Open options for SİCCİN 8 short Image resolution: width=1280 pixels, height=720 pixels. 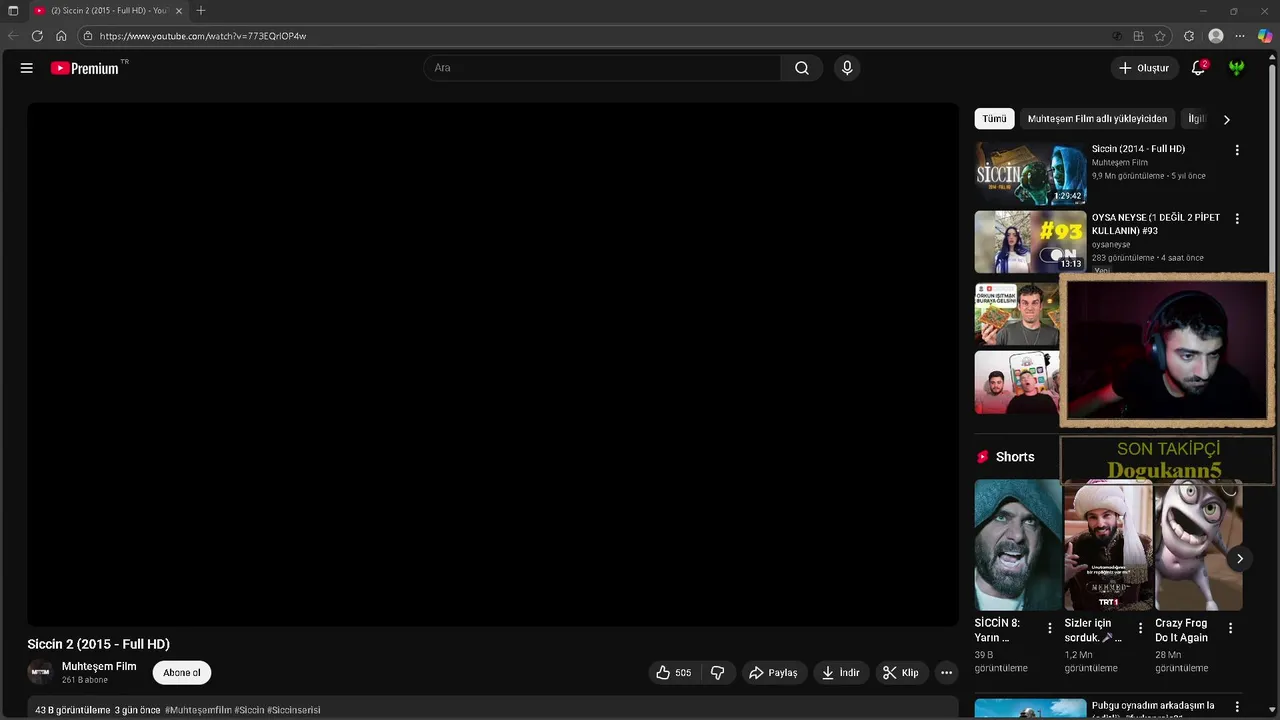point(1049,628)
